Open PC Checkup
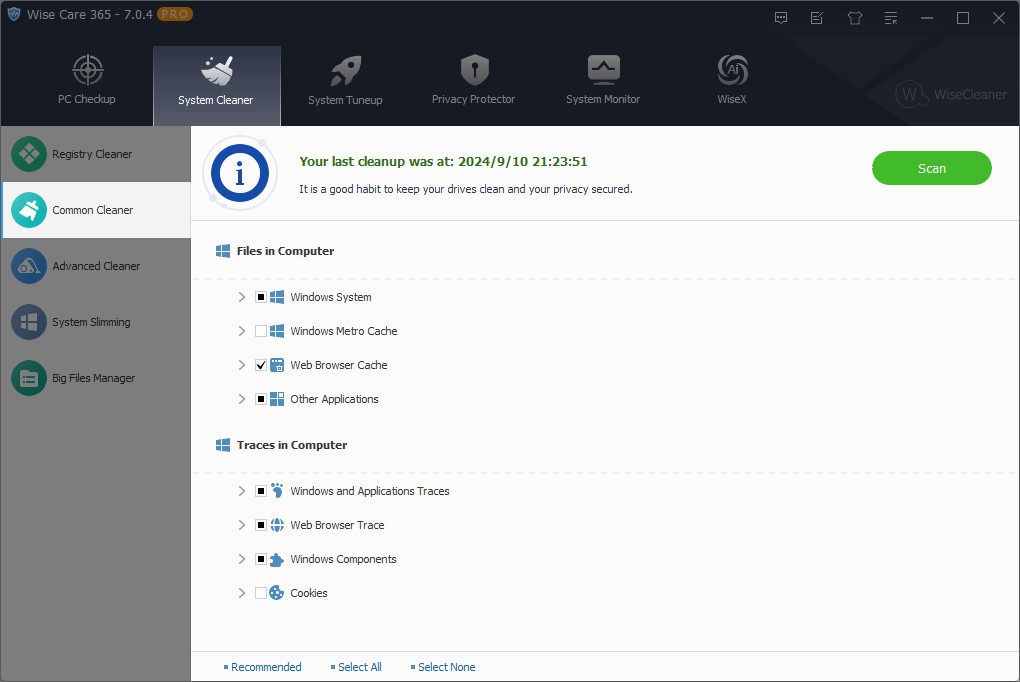Screen dimensions: 1020x682 (x=87, y=80)
